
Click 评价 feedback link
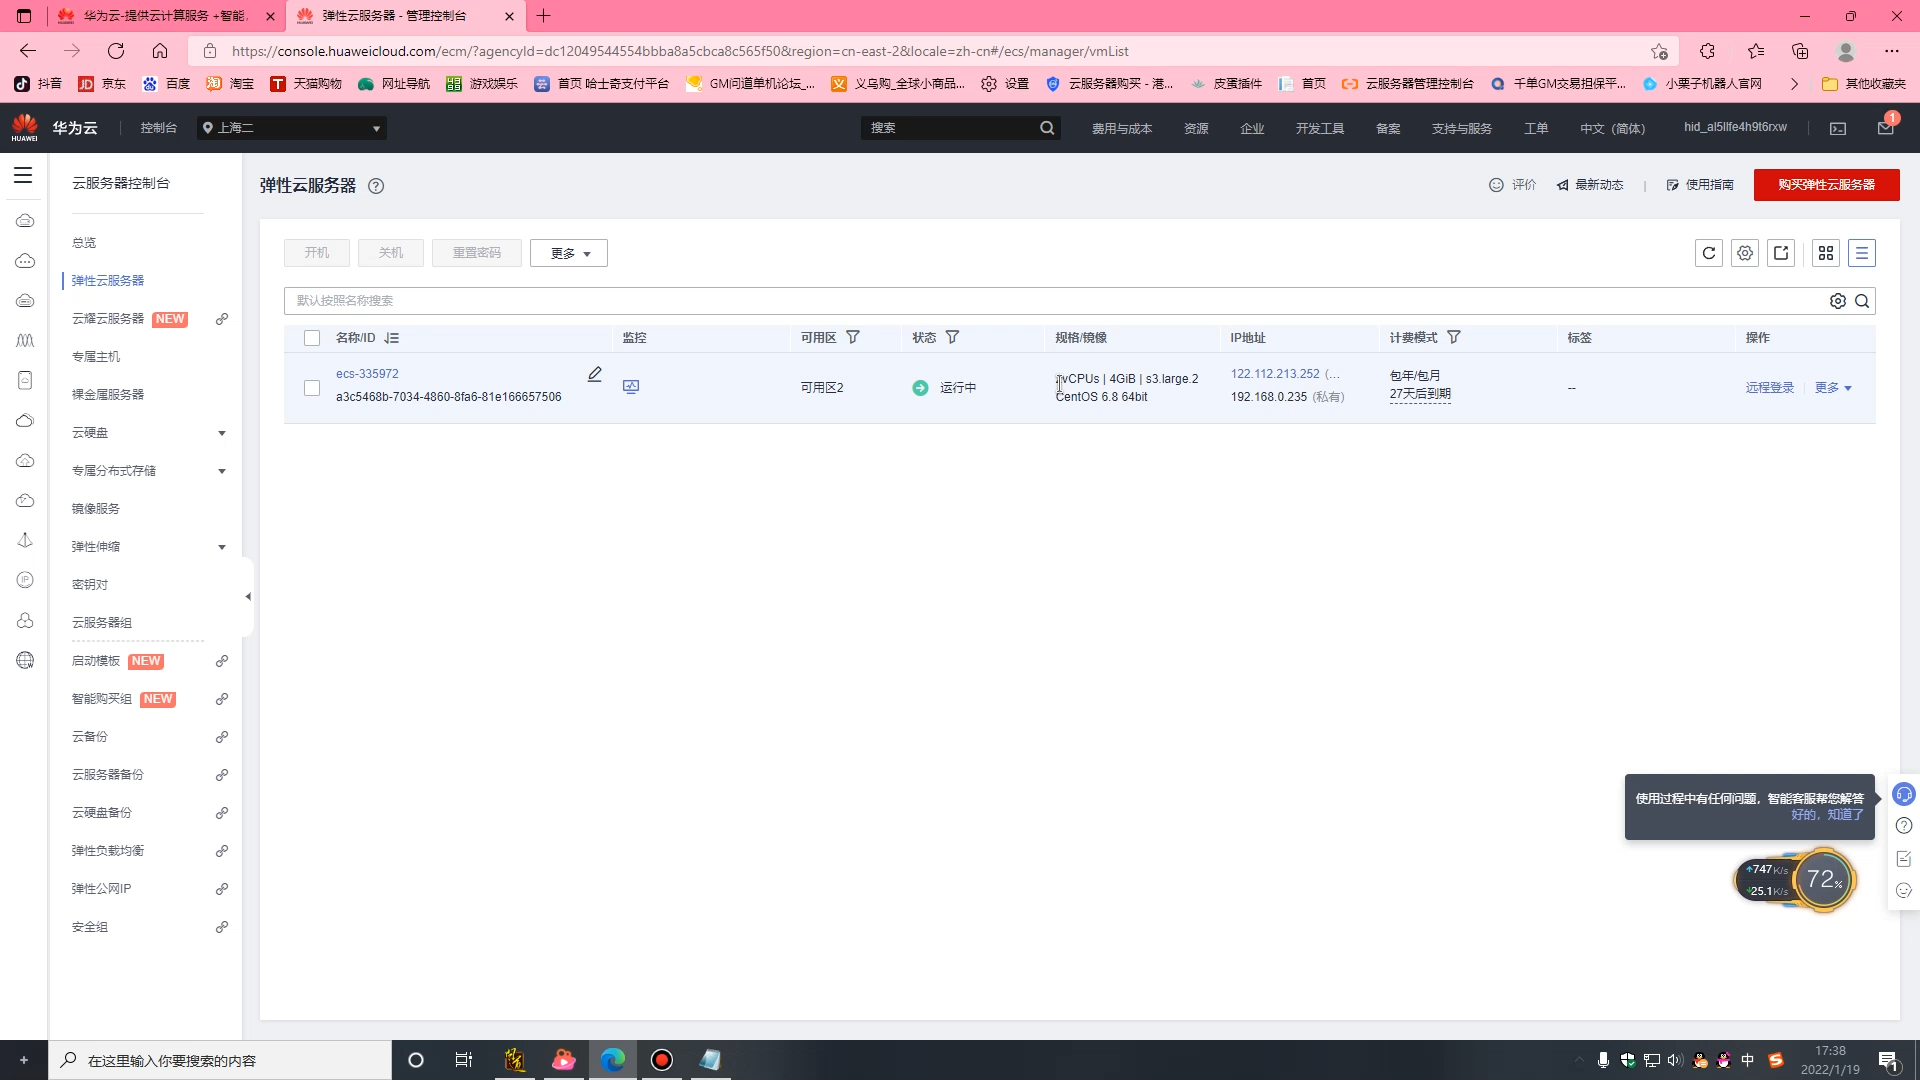(x=1513, y=185)
